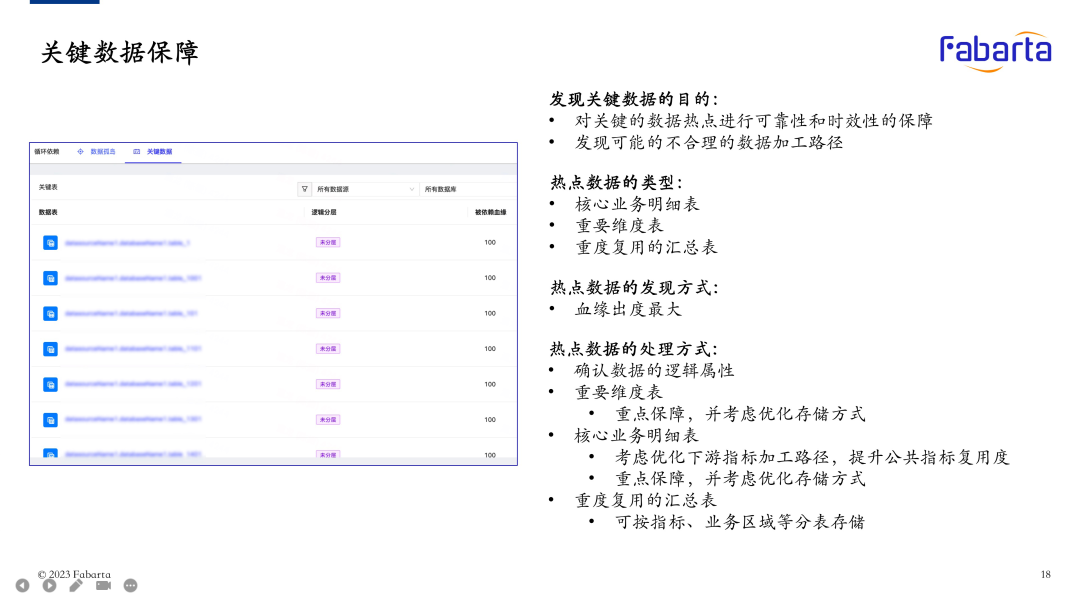Open the table link in the fifth row
Image resolution: width=1080 pixels, height=608 pixels.
(133, 384)
